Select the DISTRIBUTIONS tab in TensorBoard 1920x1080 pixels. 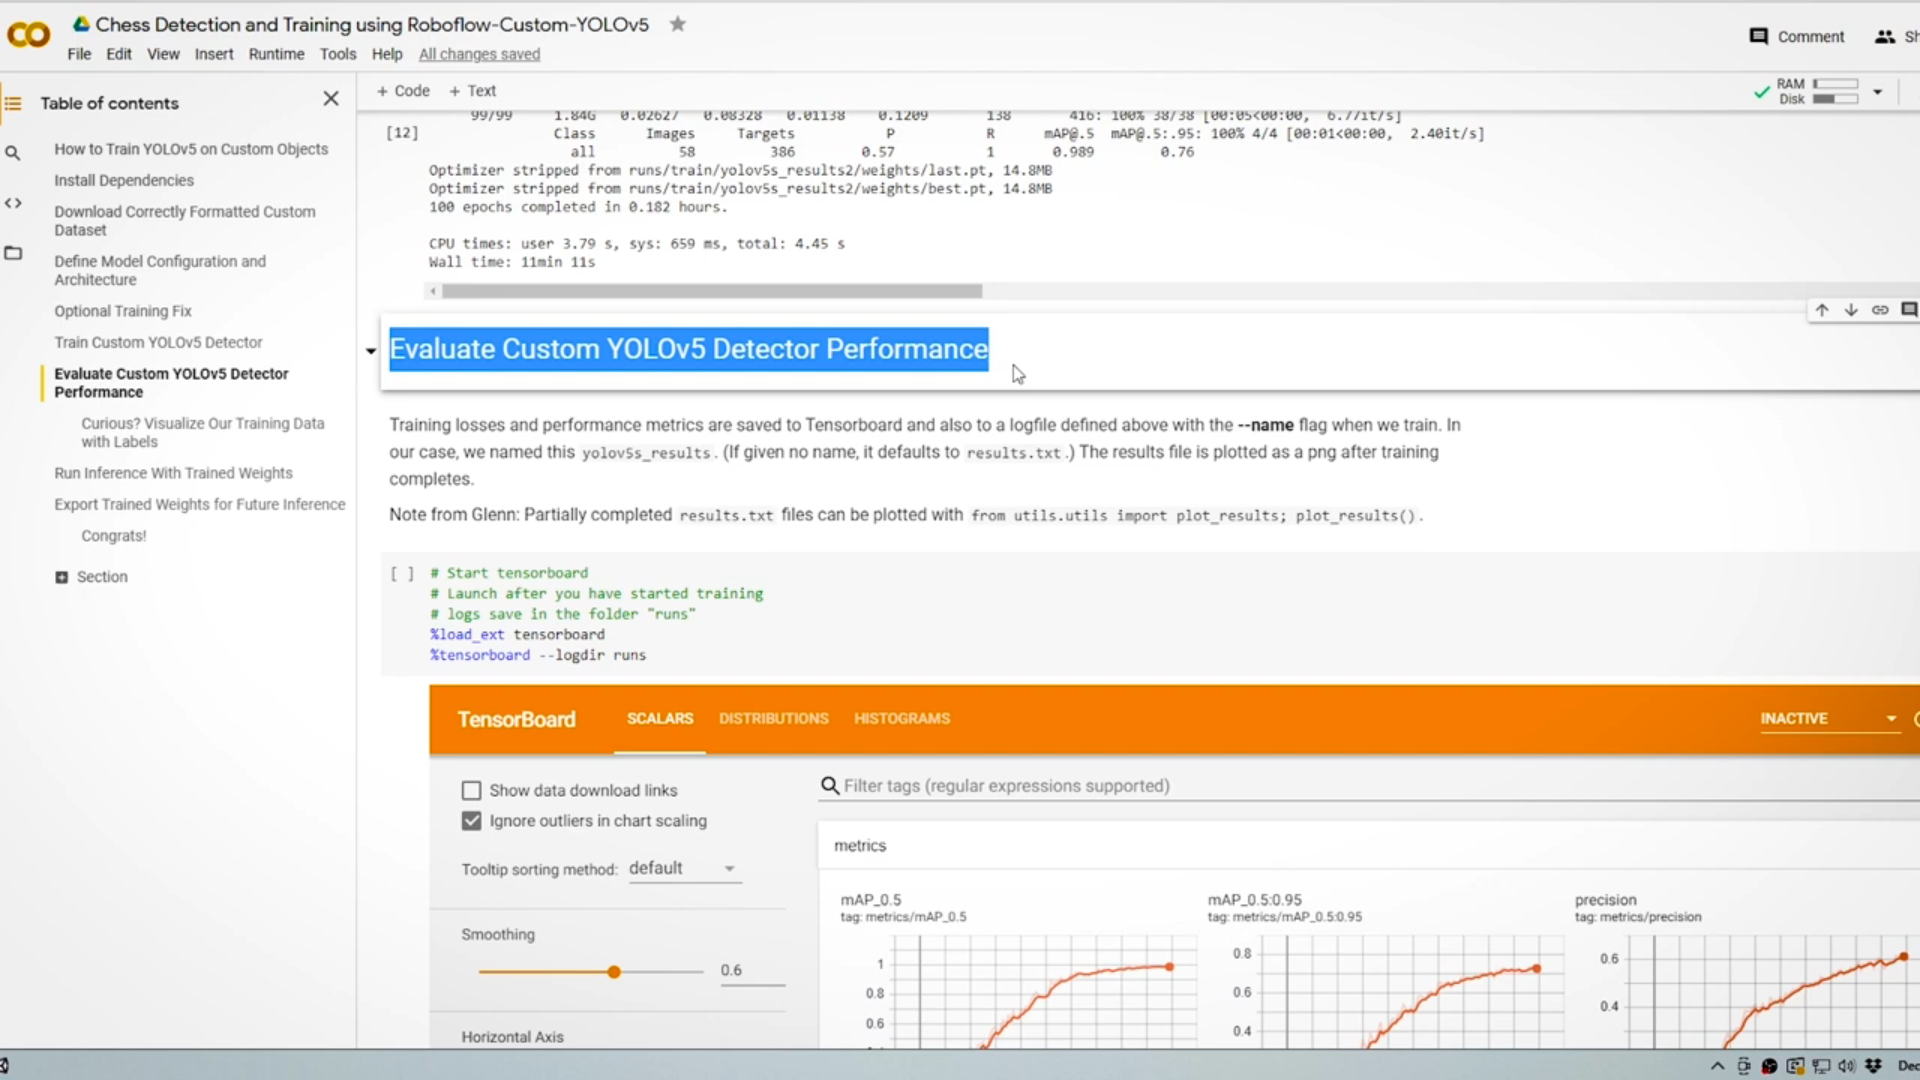[773, 717]
